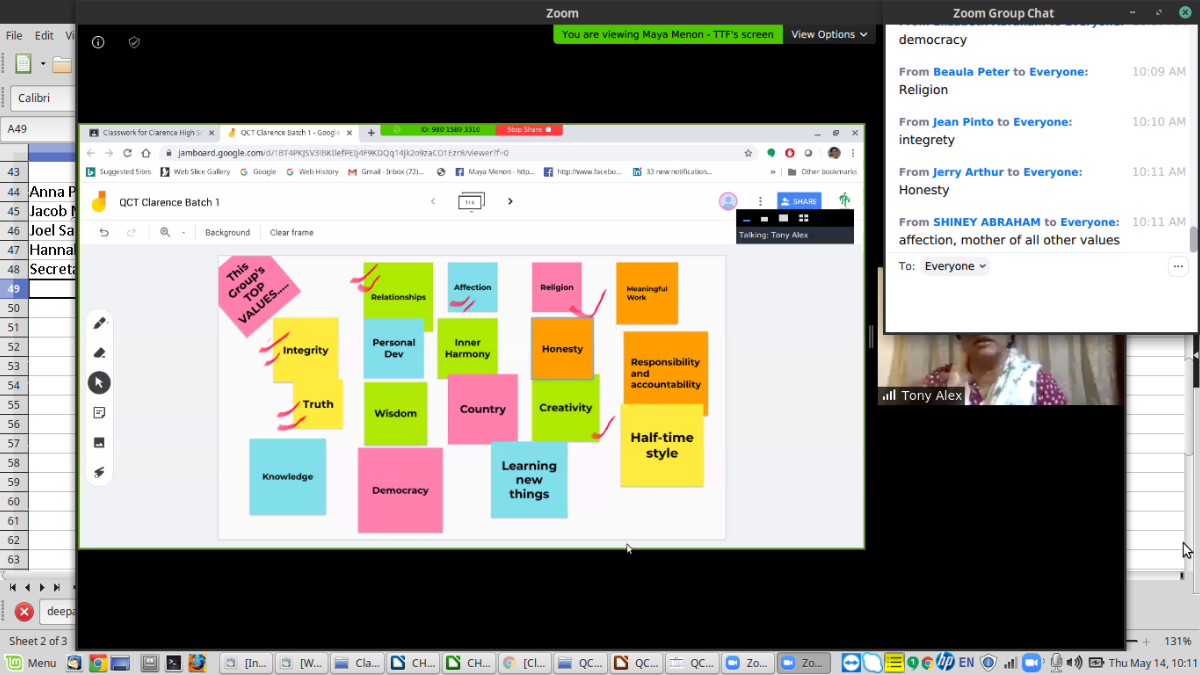Click the Sticky note tool
1200x675 pixels.
tap(99, 413)
